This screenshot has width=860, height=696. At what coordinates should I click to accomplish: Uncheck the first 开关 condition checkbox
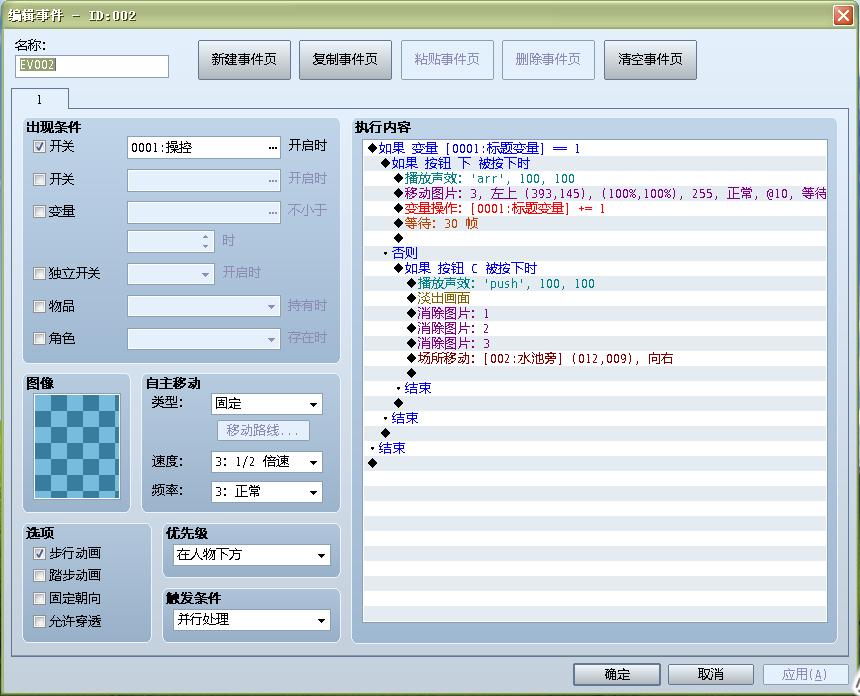39,146
